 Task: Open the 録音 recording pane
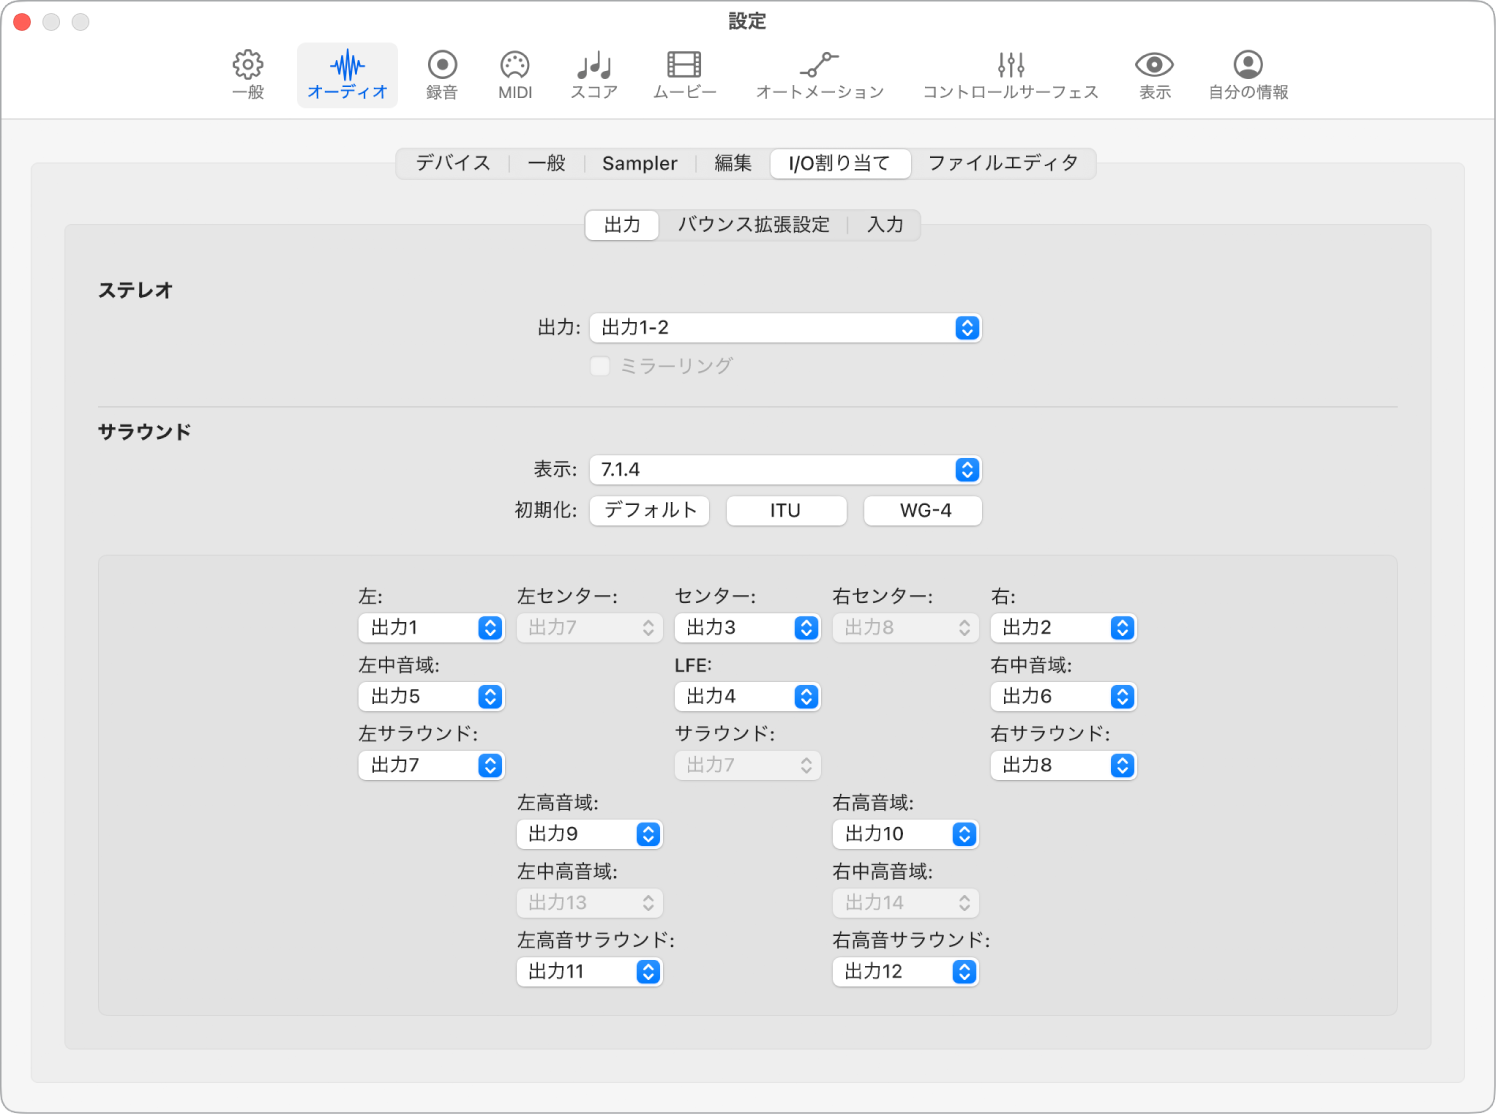coord(442,75)
